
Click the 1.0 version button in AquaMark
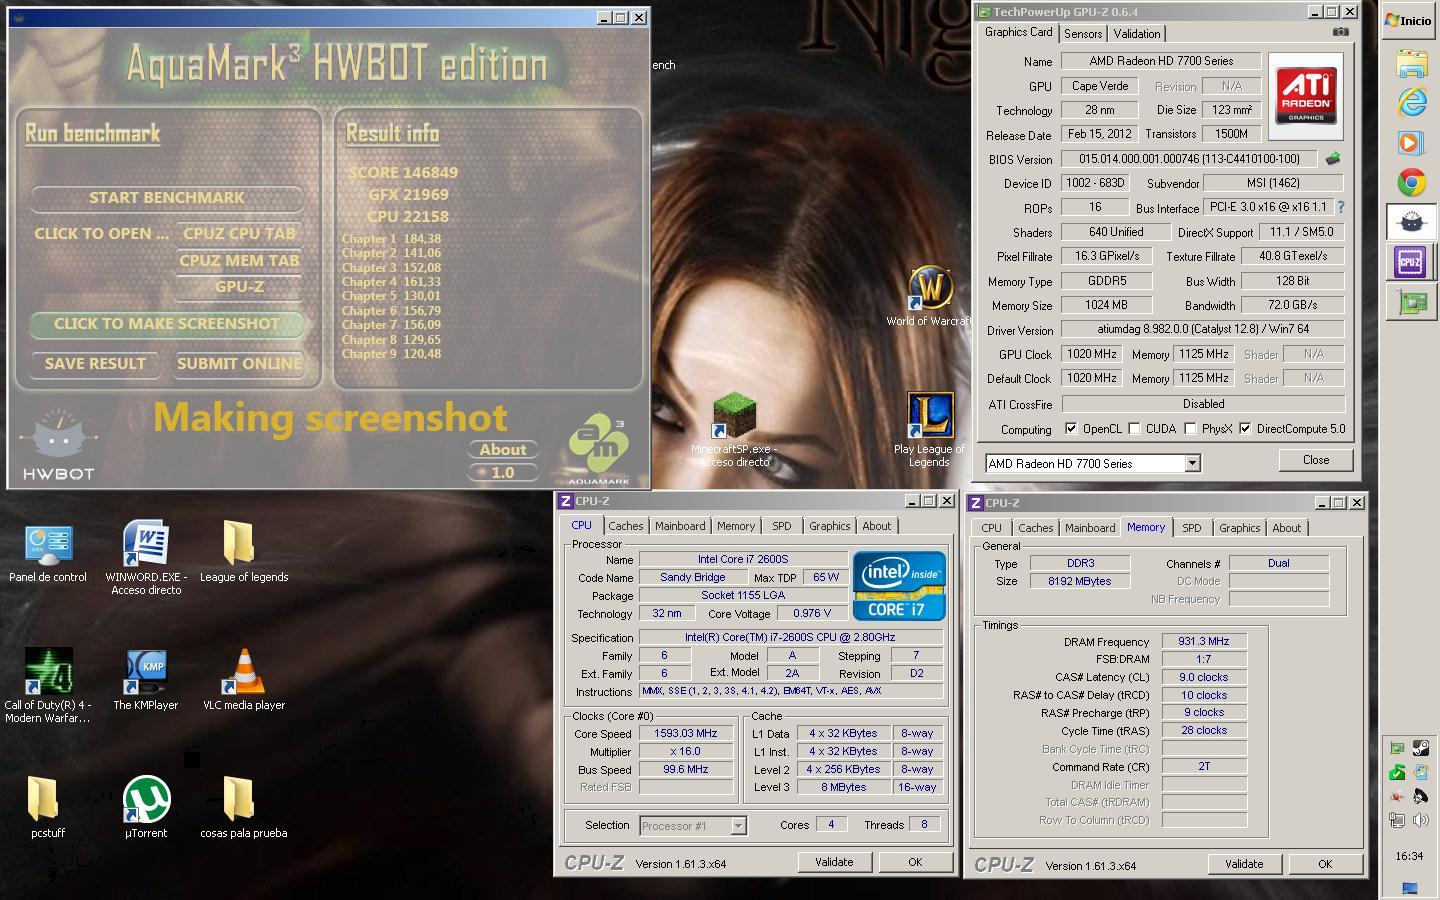(503, 472)
